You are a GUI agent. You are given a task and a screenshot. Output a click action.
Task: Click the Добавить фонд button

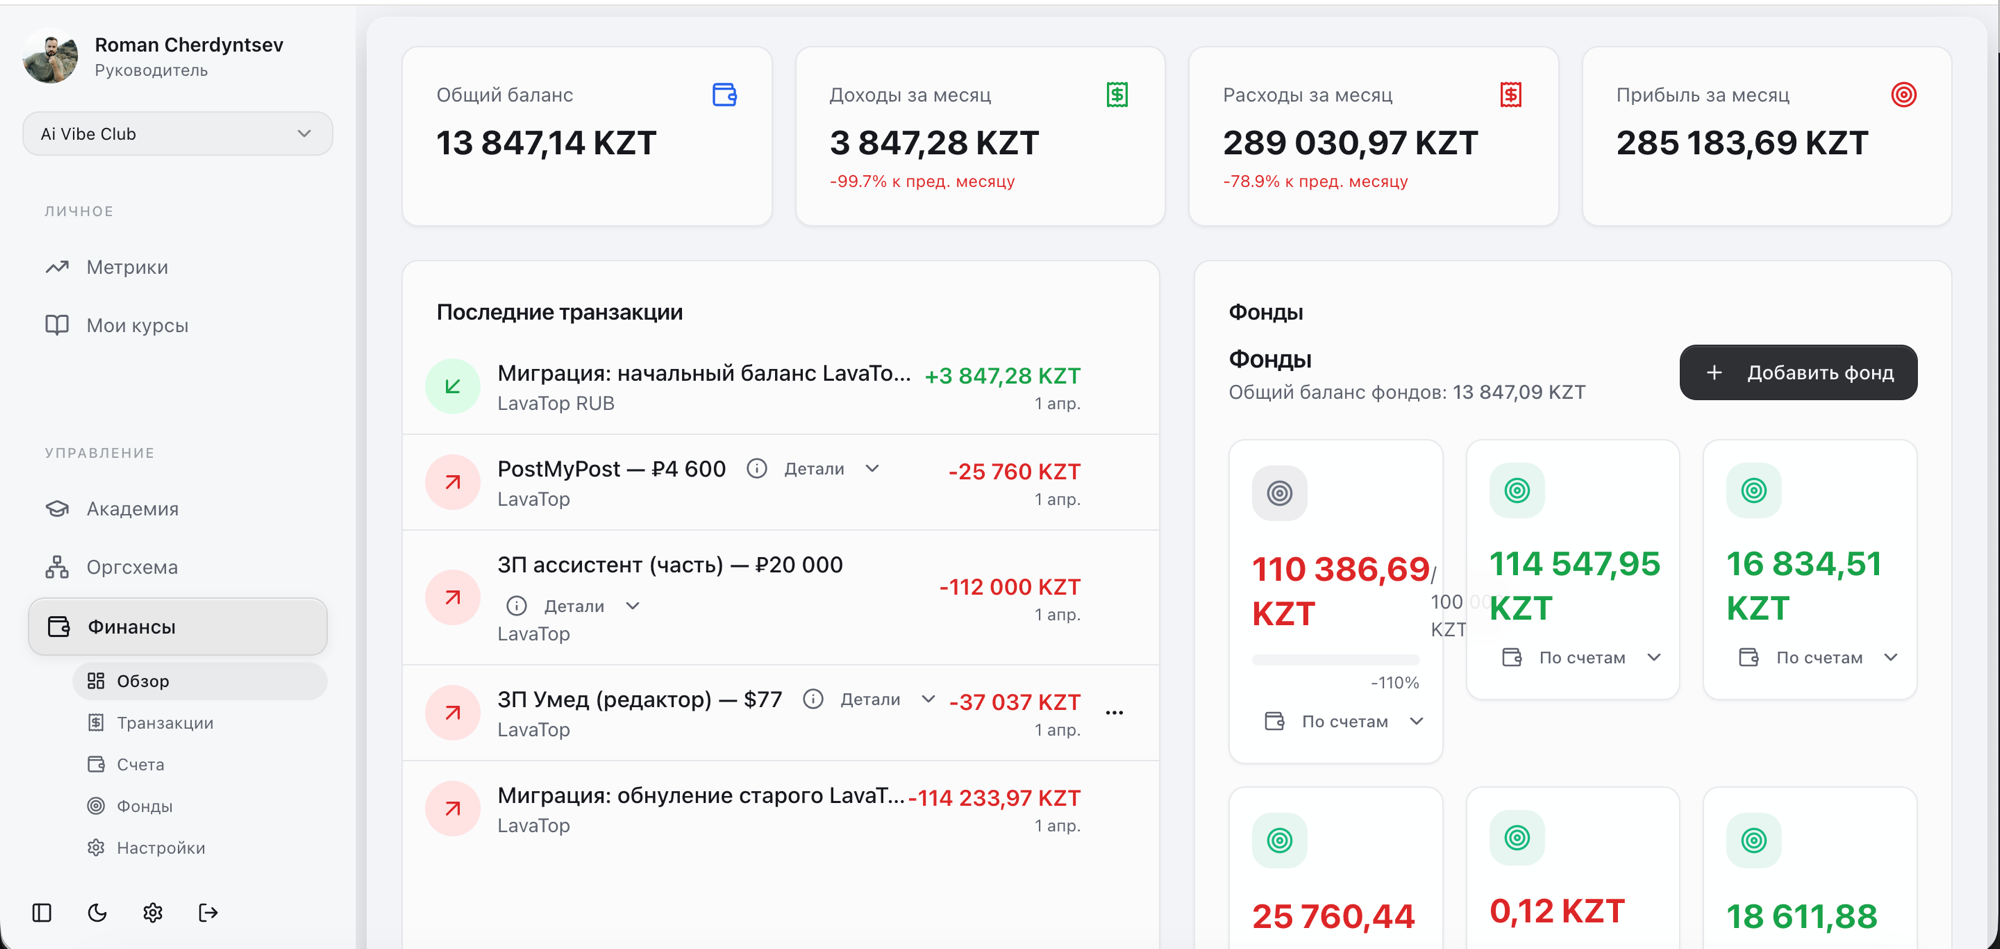coord(1798,373)
